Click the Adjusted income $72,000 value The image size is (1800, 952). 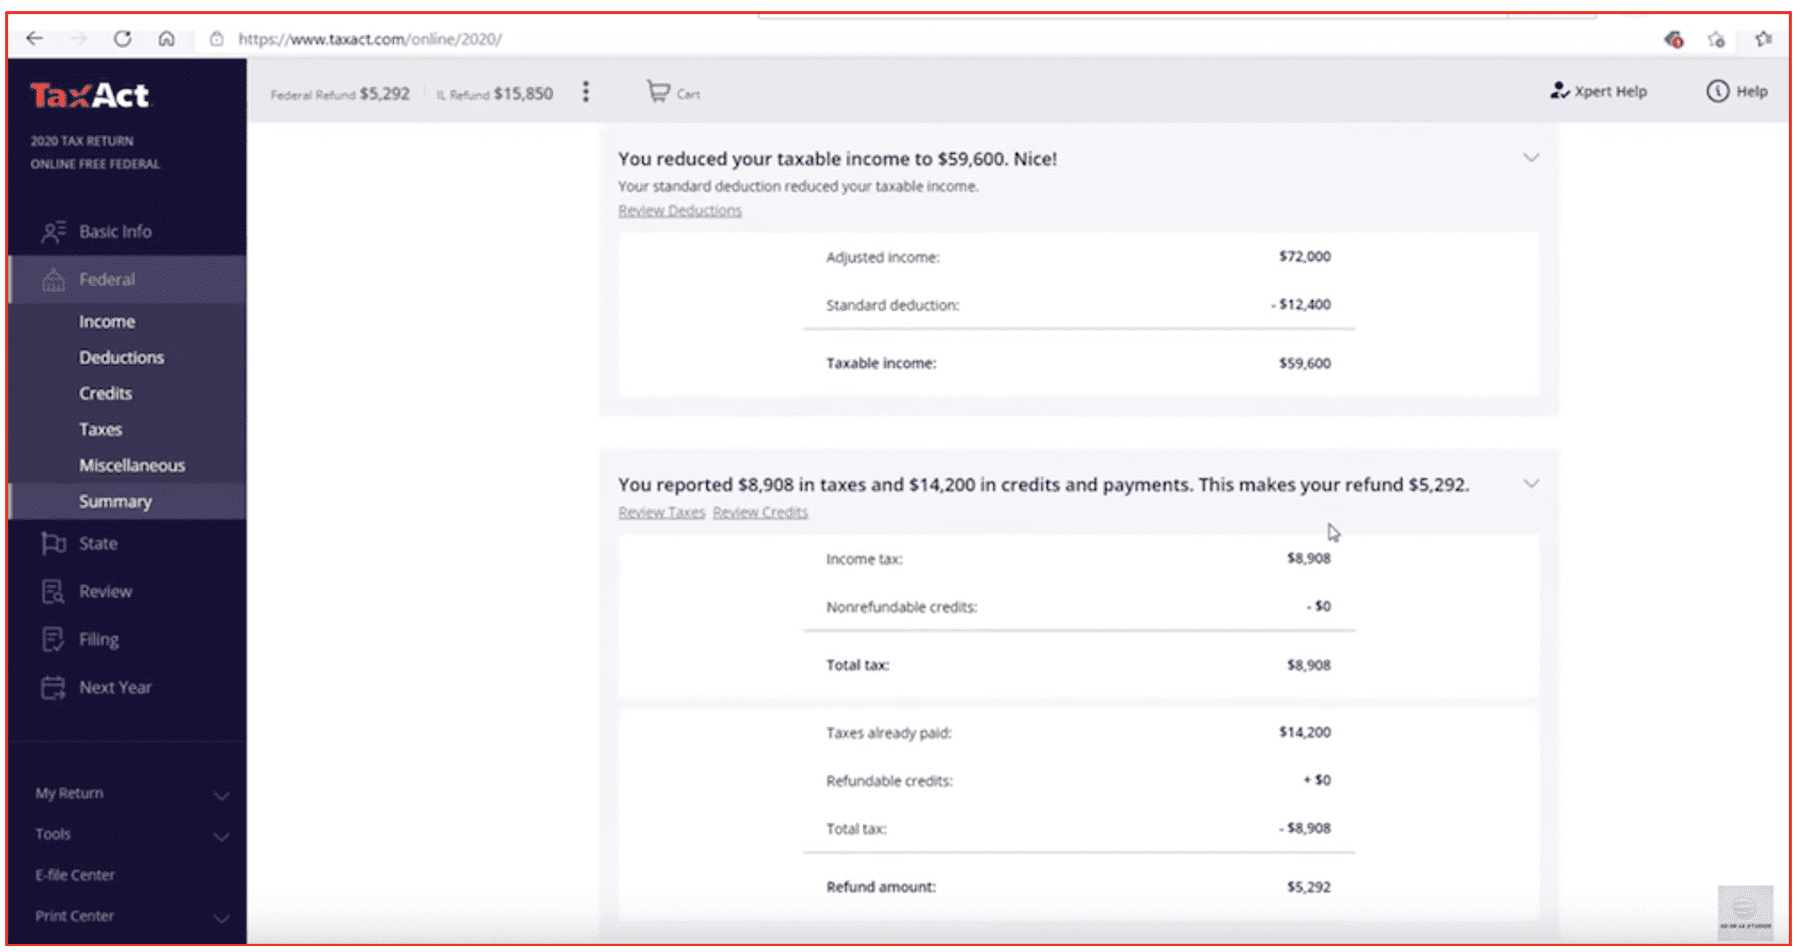pyautogui.click(x=1305, y=257)
